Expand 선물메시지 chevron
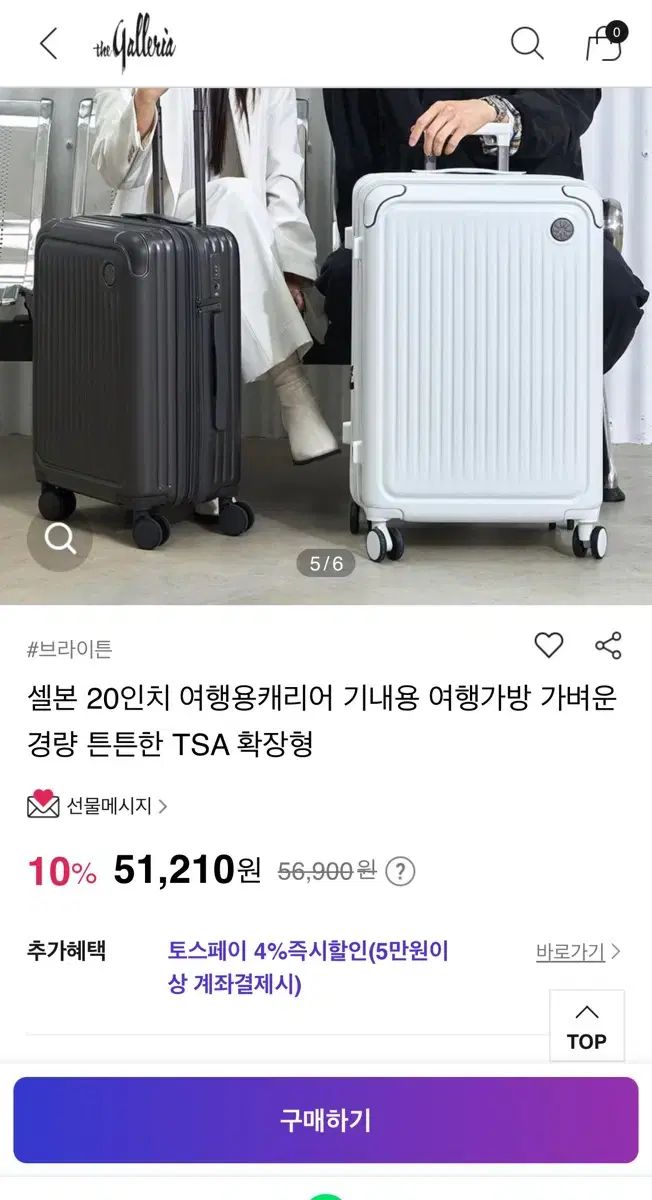 [x=163, y=806]
